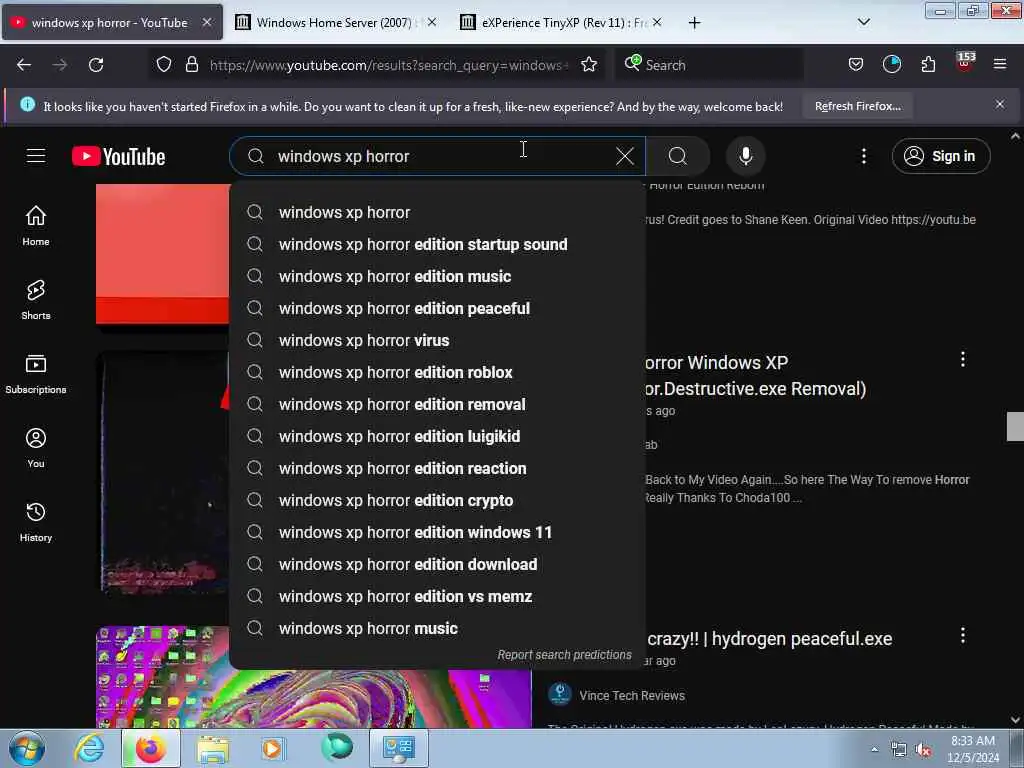Click the Refresh Firefox button

857,106
